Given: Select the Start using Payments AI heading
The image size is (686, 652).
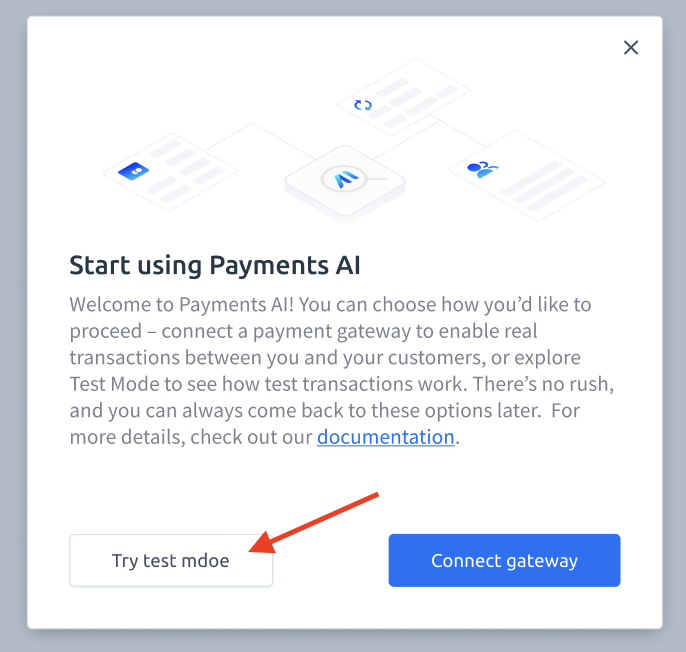Looking at the screenshot, I should [x=215, y=265].
